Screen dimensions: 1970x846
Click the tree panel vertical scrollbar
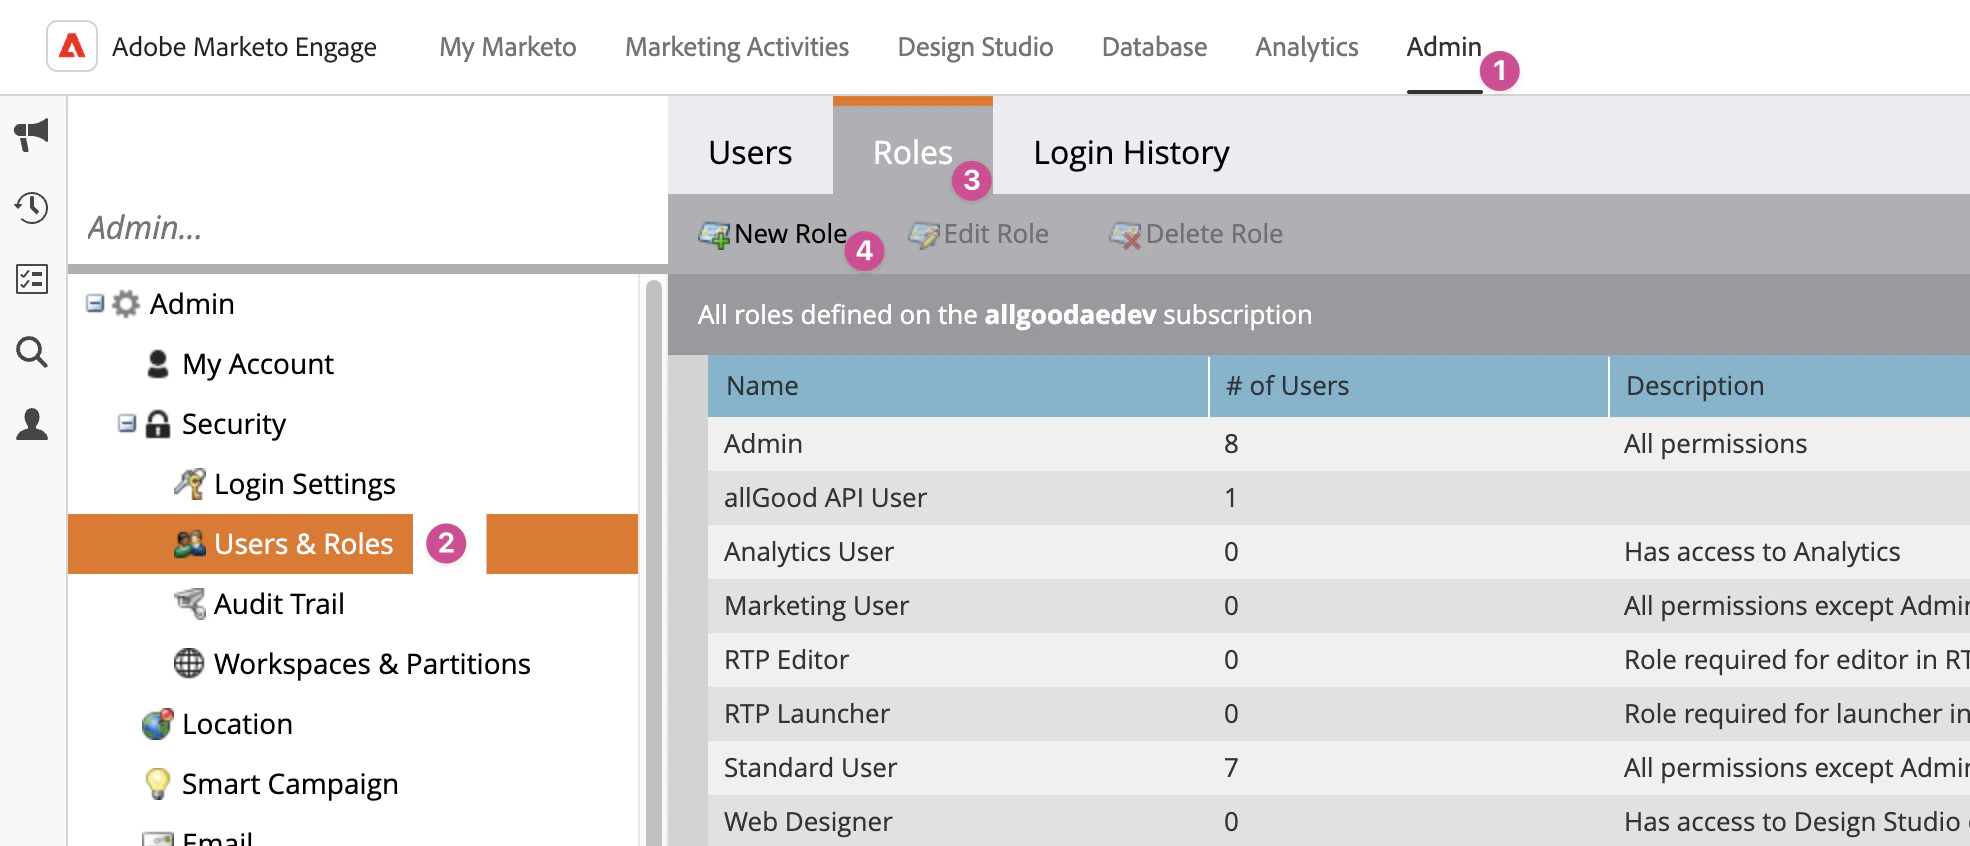tap(654, 562)
